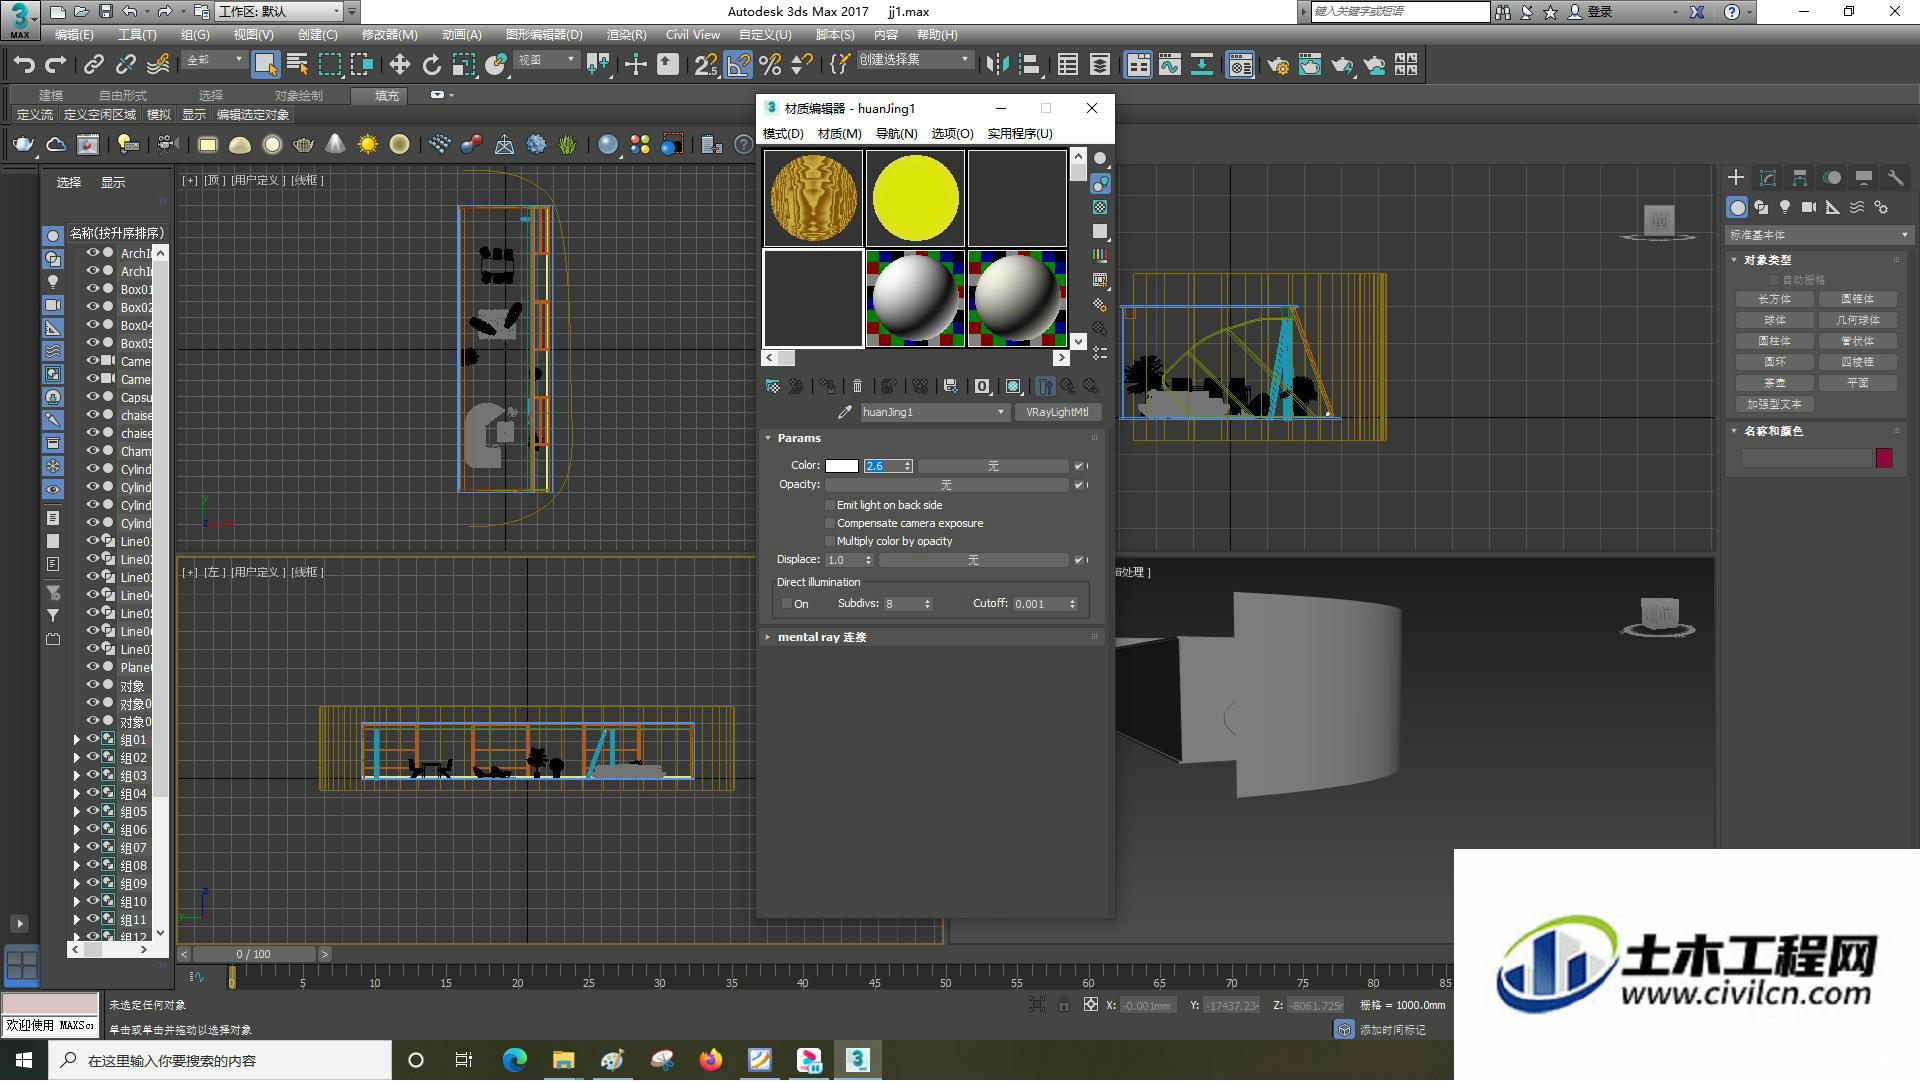
Task: Open Render Setup teapot icon
Action: tap(1277, 65)
